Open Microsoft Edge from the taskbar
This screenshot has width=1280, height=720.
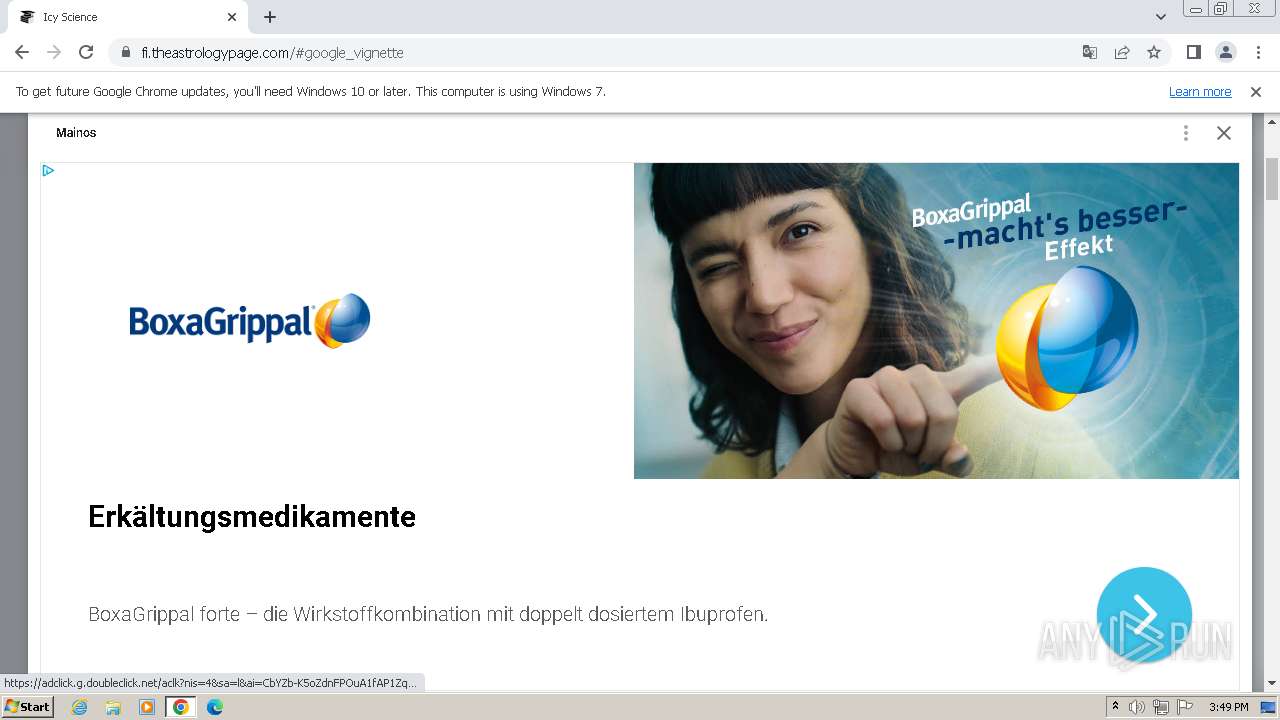pyautogui.click(x=215, y=707)
